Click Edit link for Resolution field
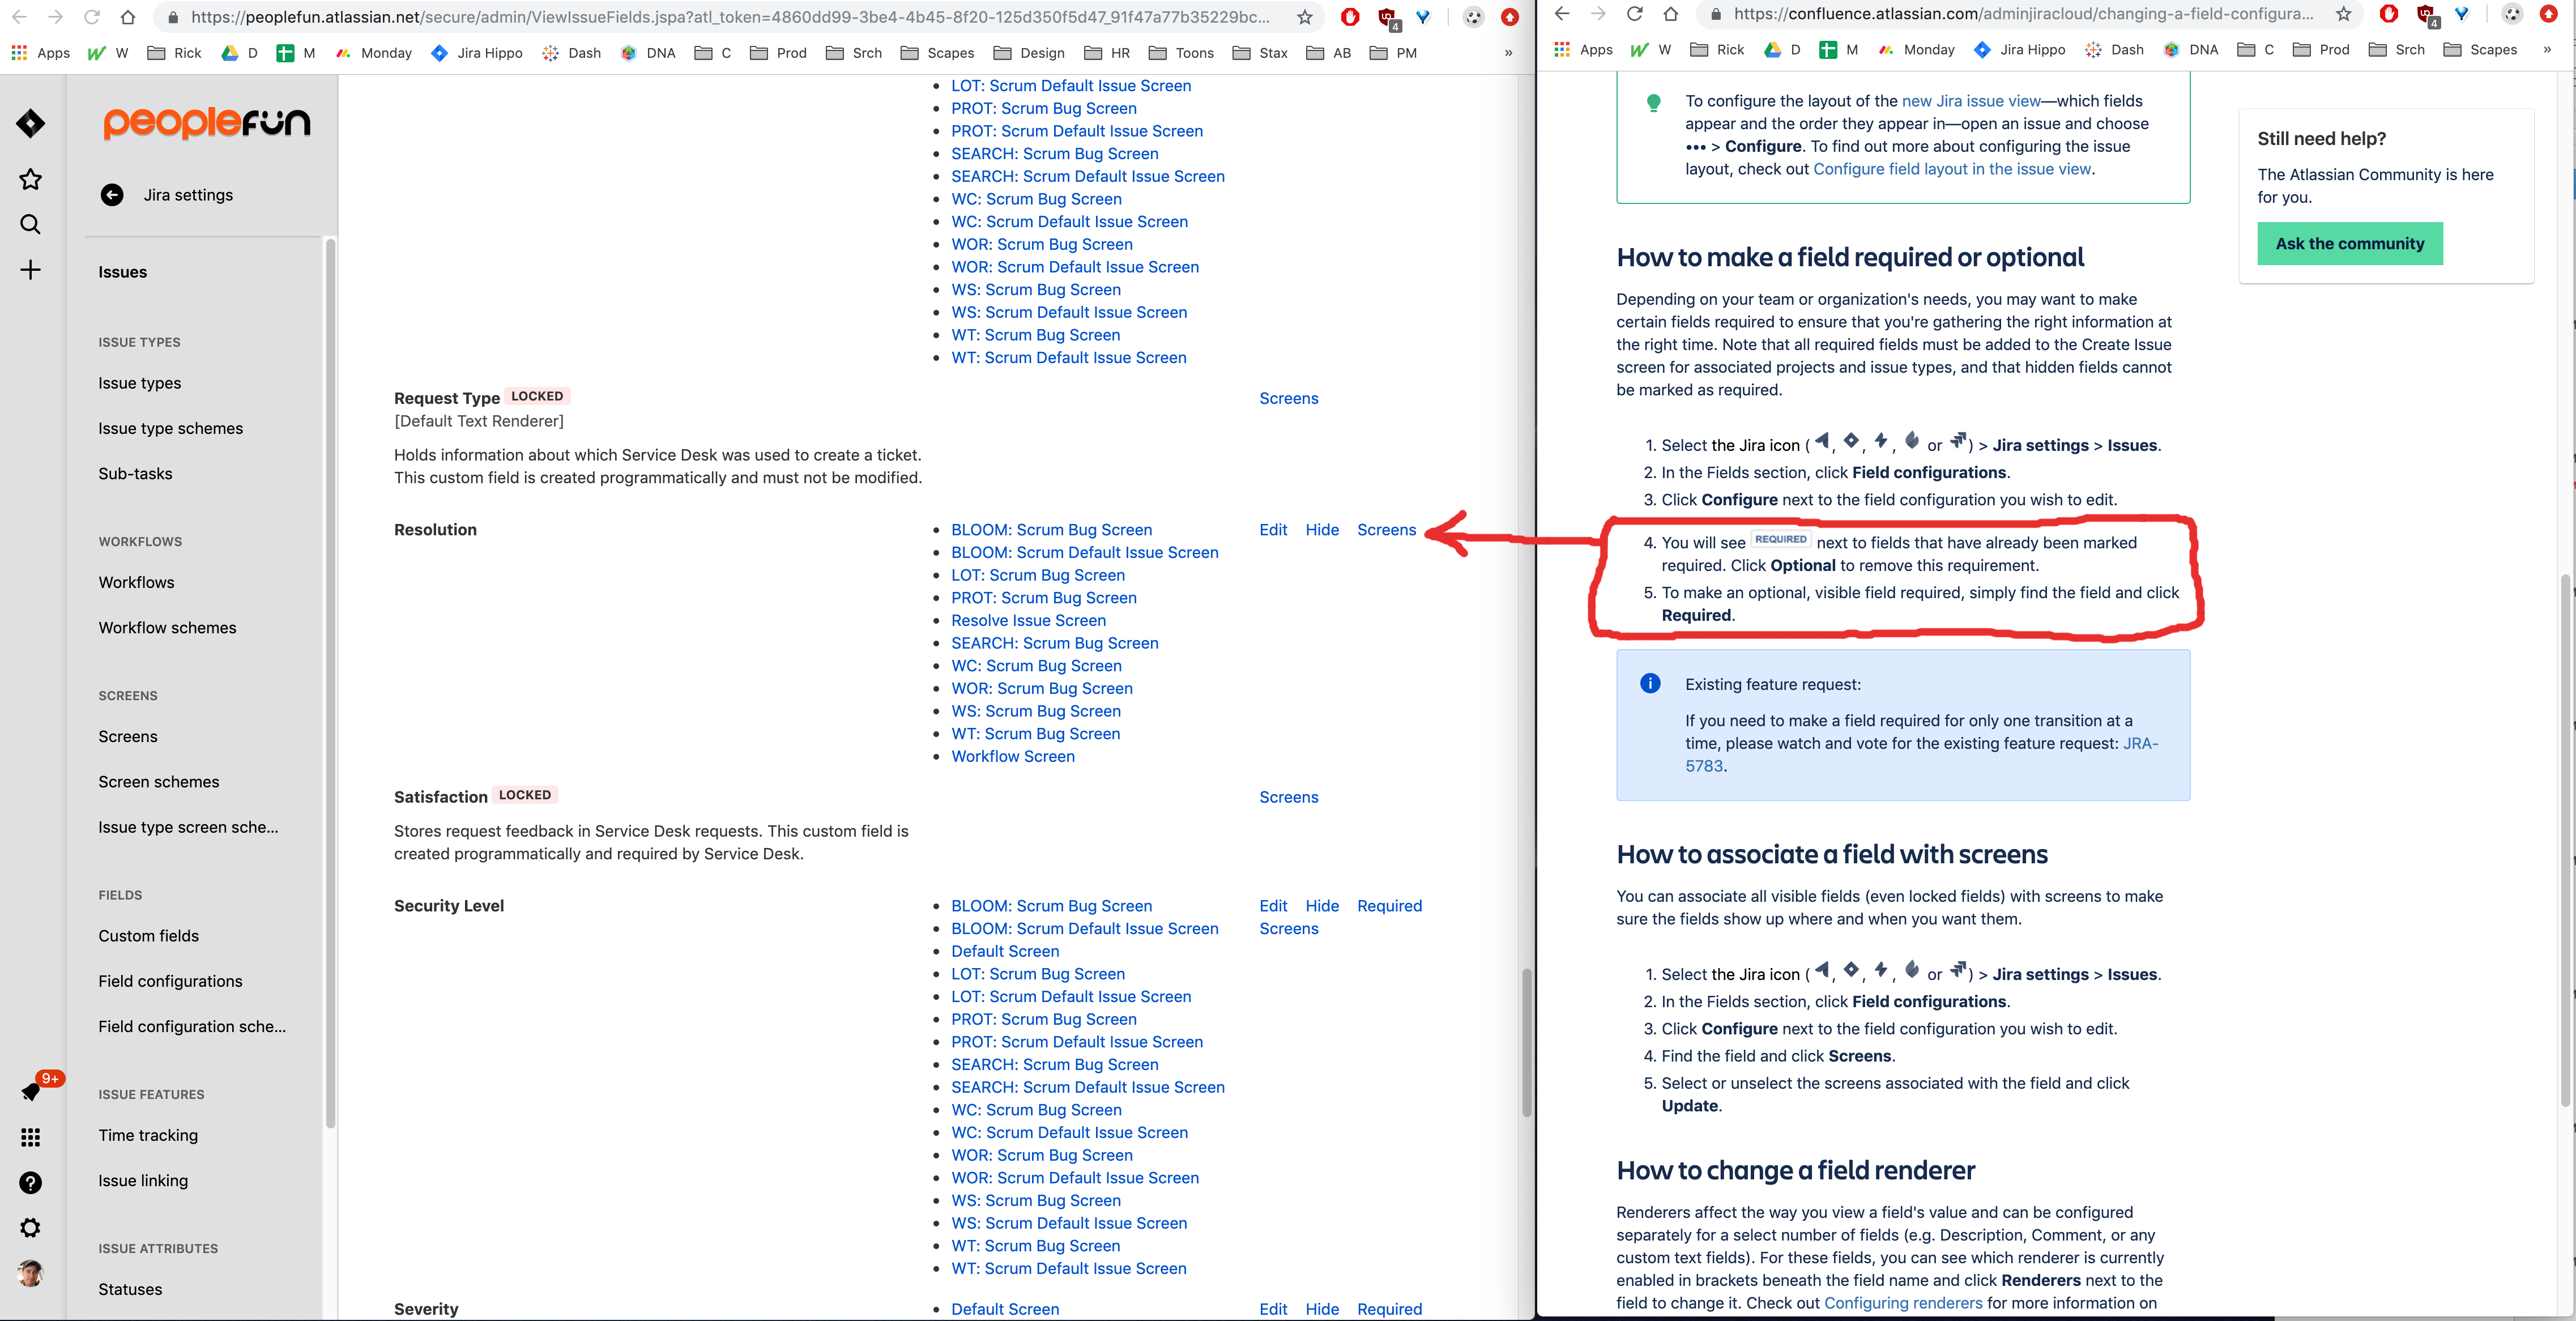The image size is (2576, 1321). pos(1273,530)
